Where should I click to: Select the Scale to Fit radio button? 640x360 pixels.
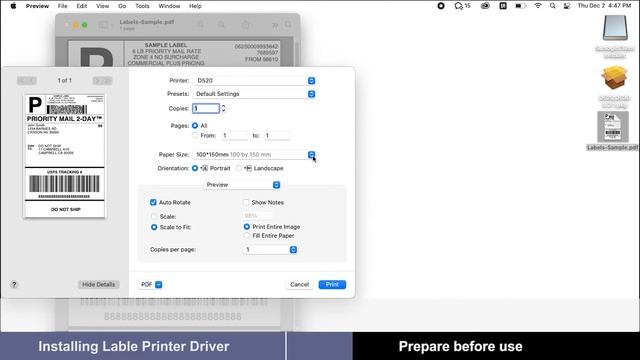154,227
